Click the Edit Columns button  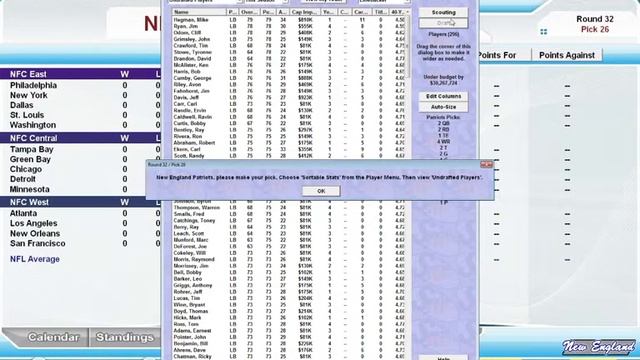click(x=443, y=96)
